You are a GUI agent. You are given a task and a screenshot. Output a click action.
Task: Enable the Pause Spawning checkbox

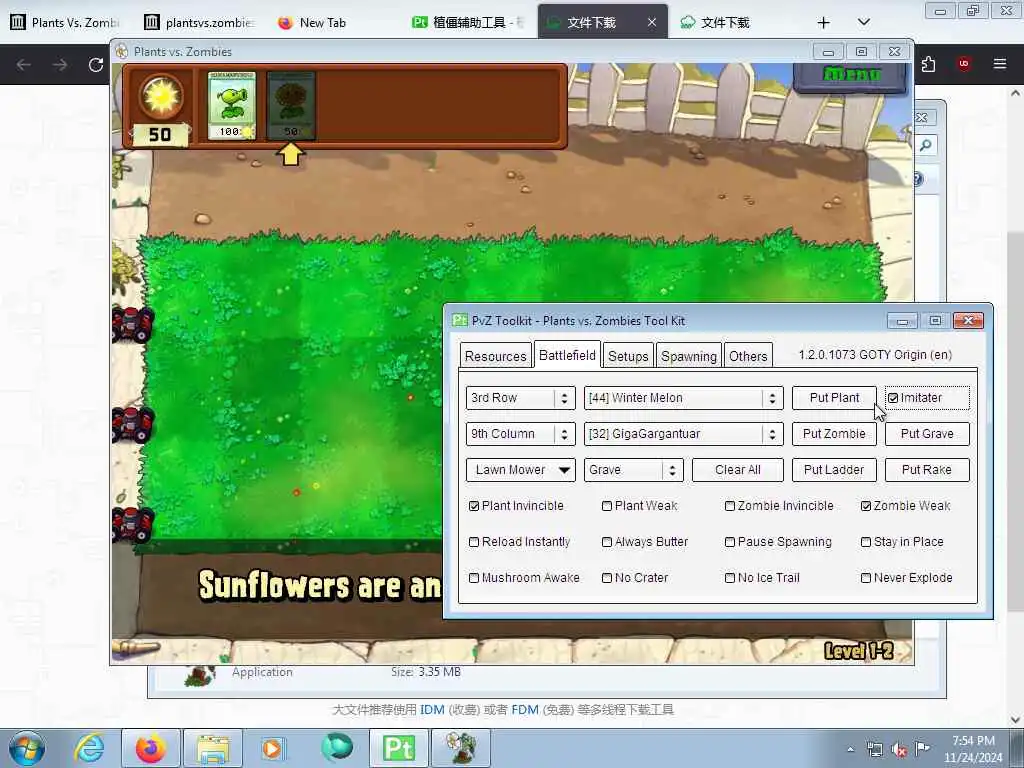[730, 542]
